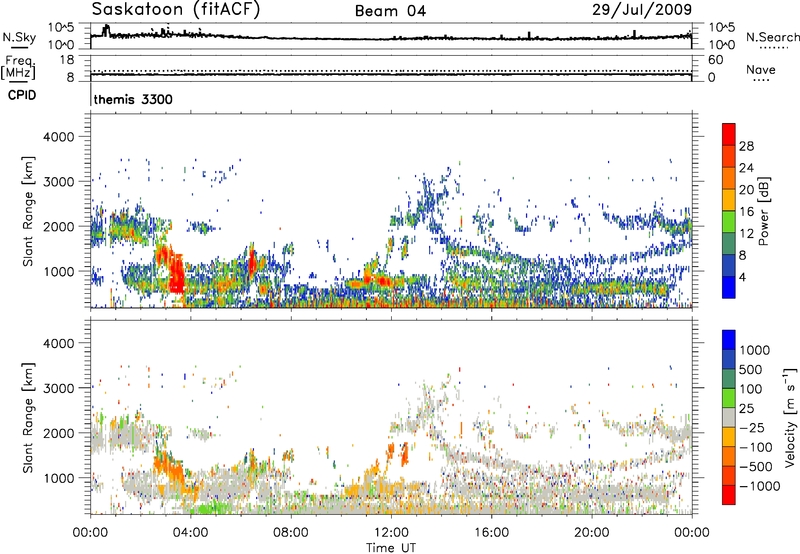This screenshot has height=554, width=800.
Task: Pick the gray -25 to 25 Velocity segment
Action: (x=729, y=417)
